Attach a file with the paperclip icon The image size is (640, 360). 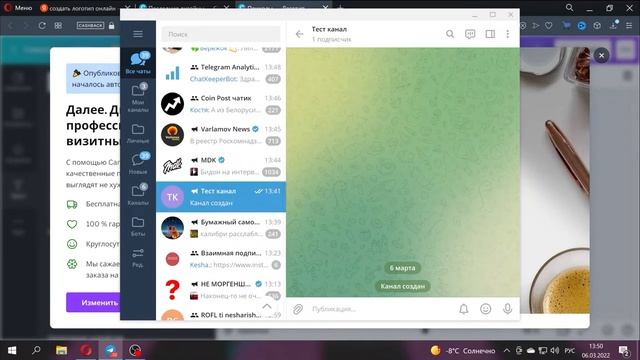click(x=298, y=309)
